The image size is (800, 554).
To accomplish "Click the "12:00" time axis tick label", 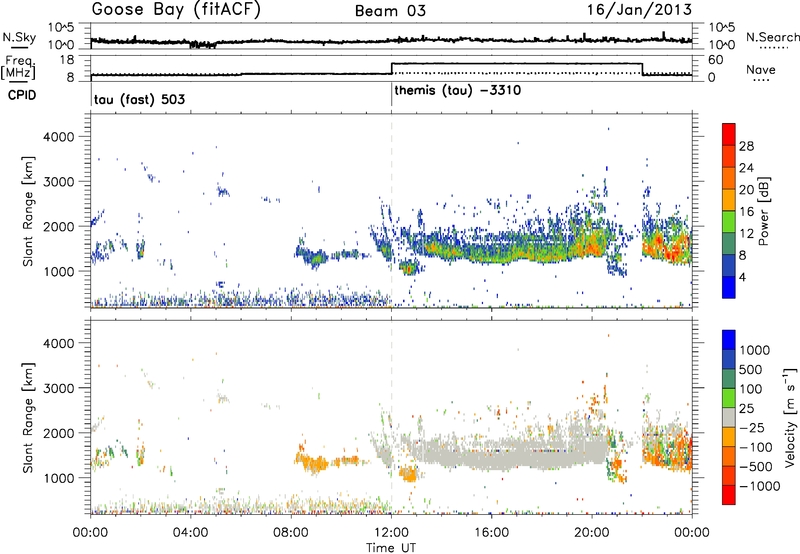I will tap(391, 533).
